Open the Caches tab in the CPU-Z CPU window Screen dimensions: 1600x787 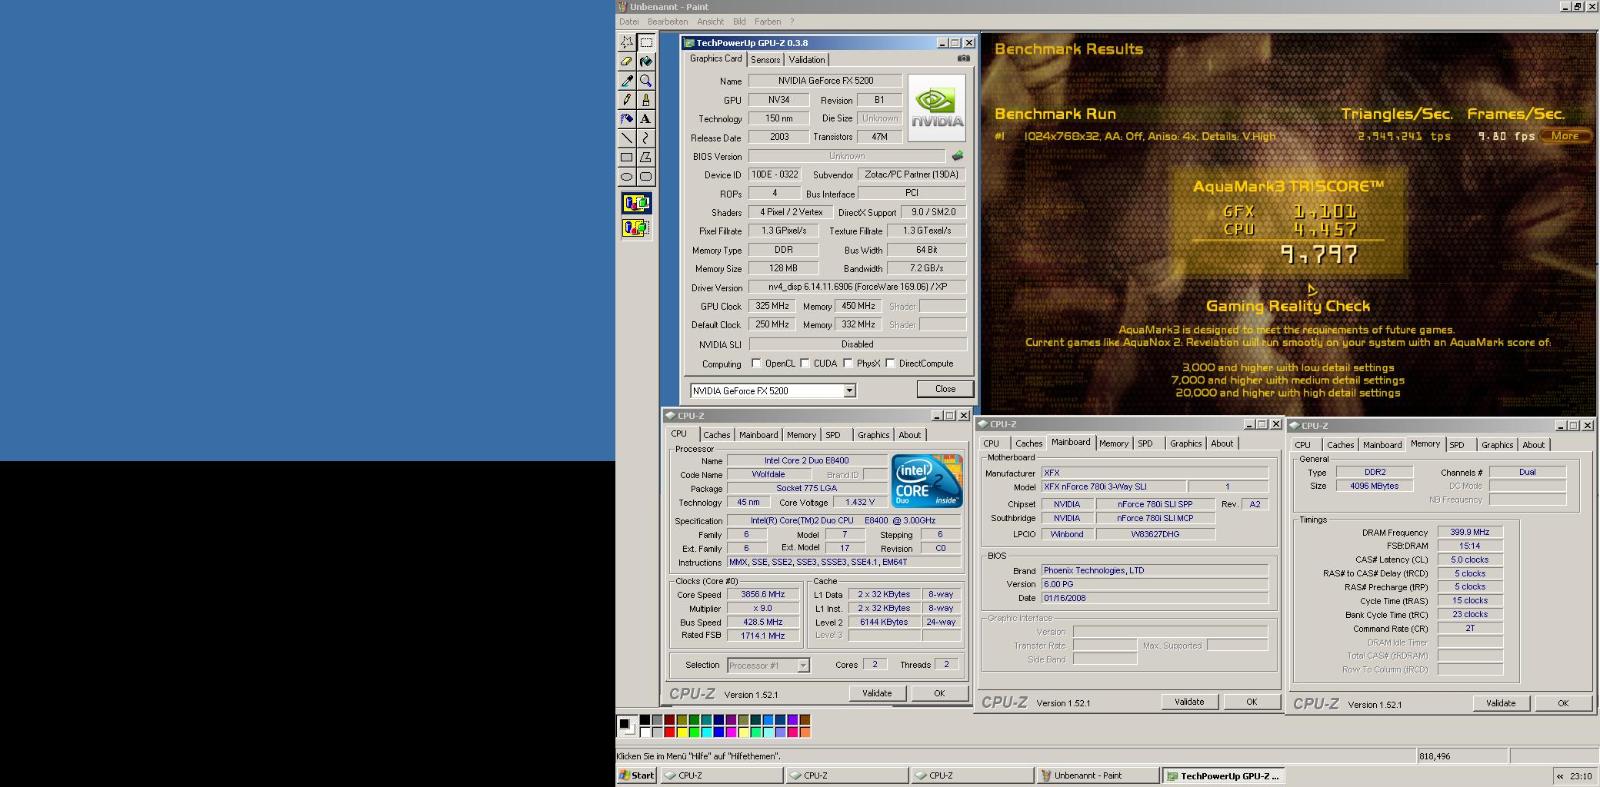coord(716,435)
